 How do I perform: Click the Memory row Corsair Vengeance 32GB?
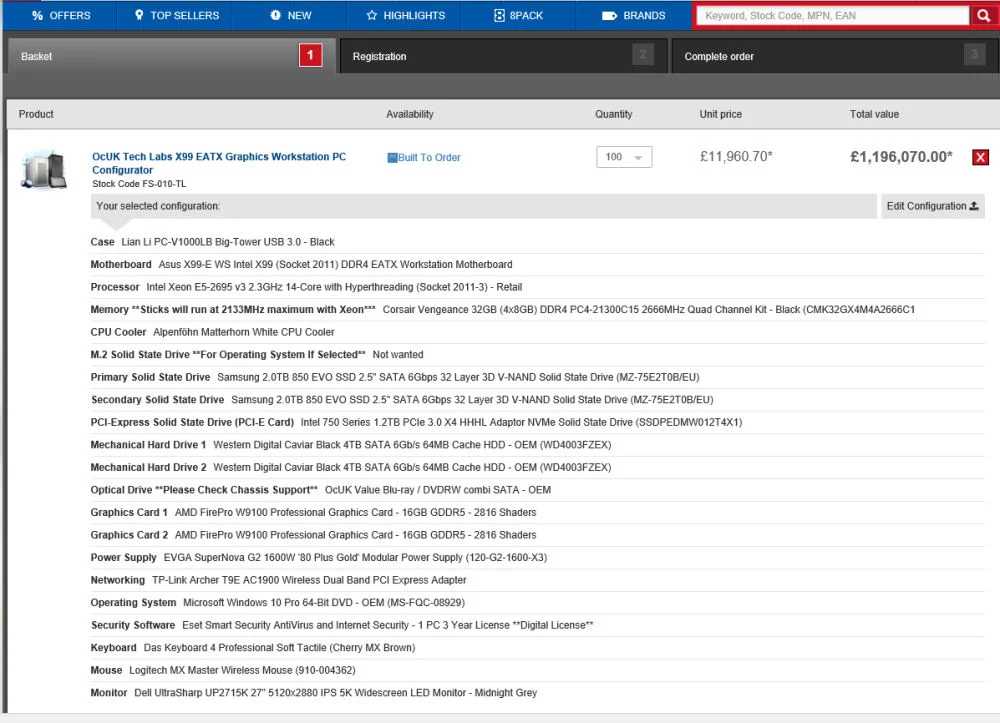[538, 310]
